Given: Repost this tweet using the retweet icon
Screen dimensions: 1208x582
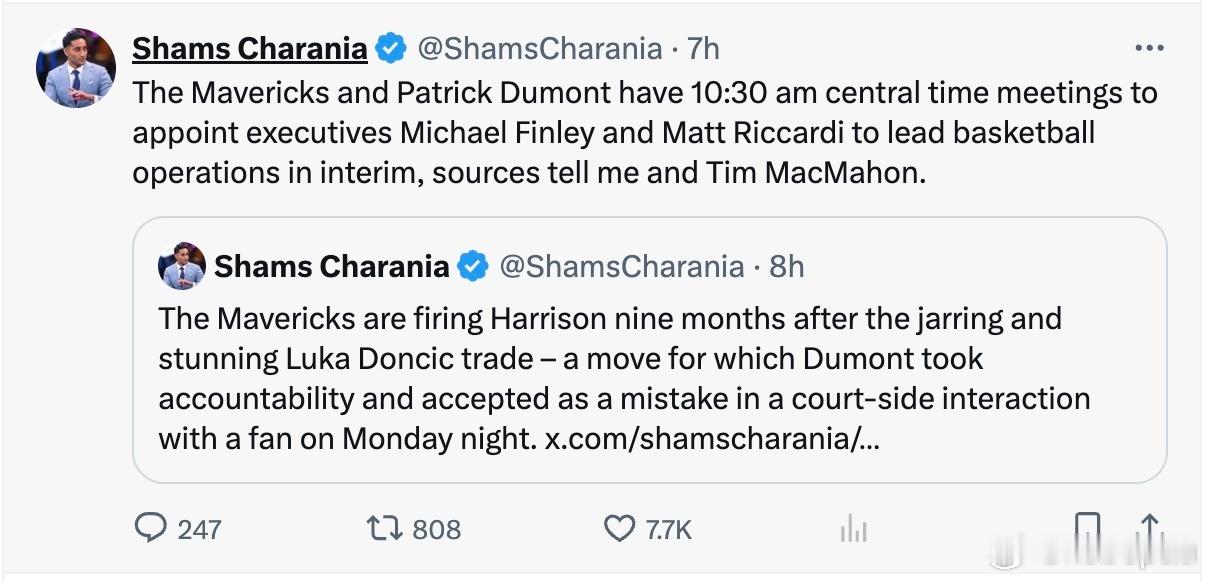Looking at the screenshot, I should click(x=386, y=528).
